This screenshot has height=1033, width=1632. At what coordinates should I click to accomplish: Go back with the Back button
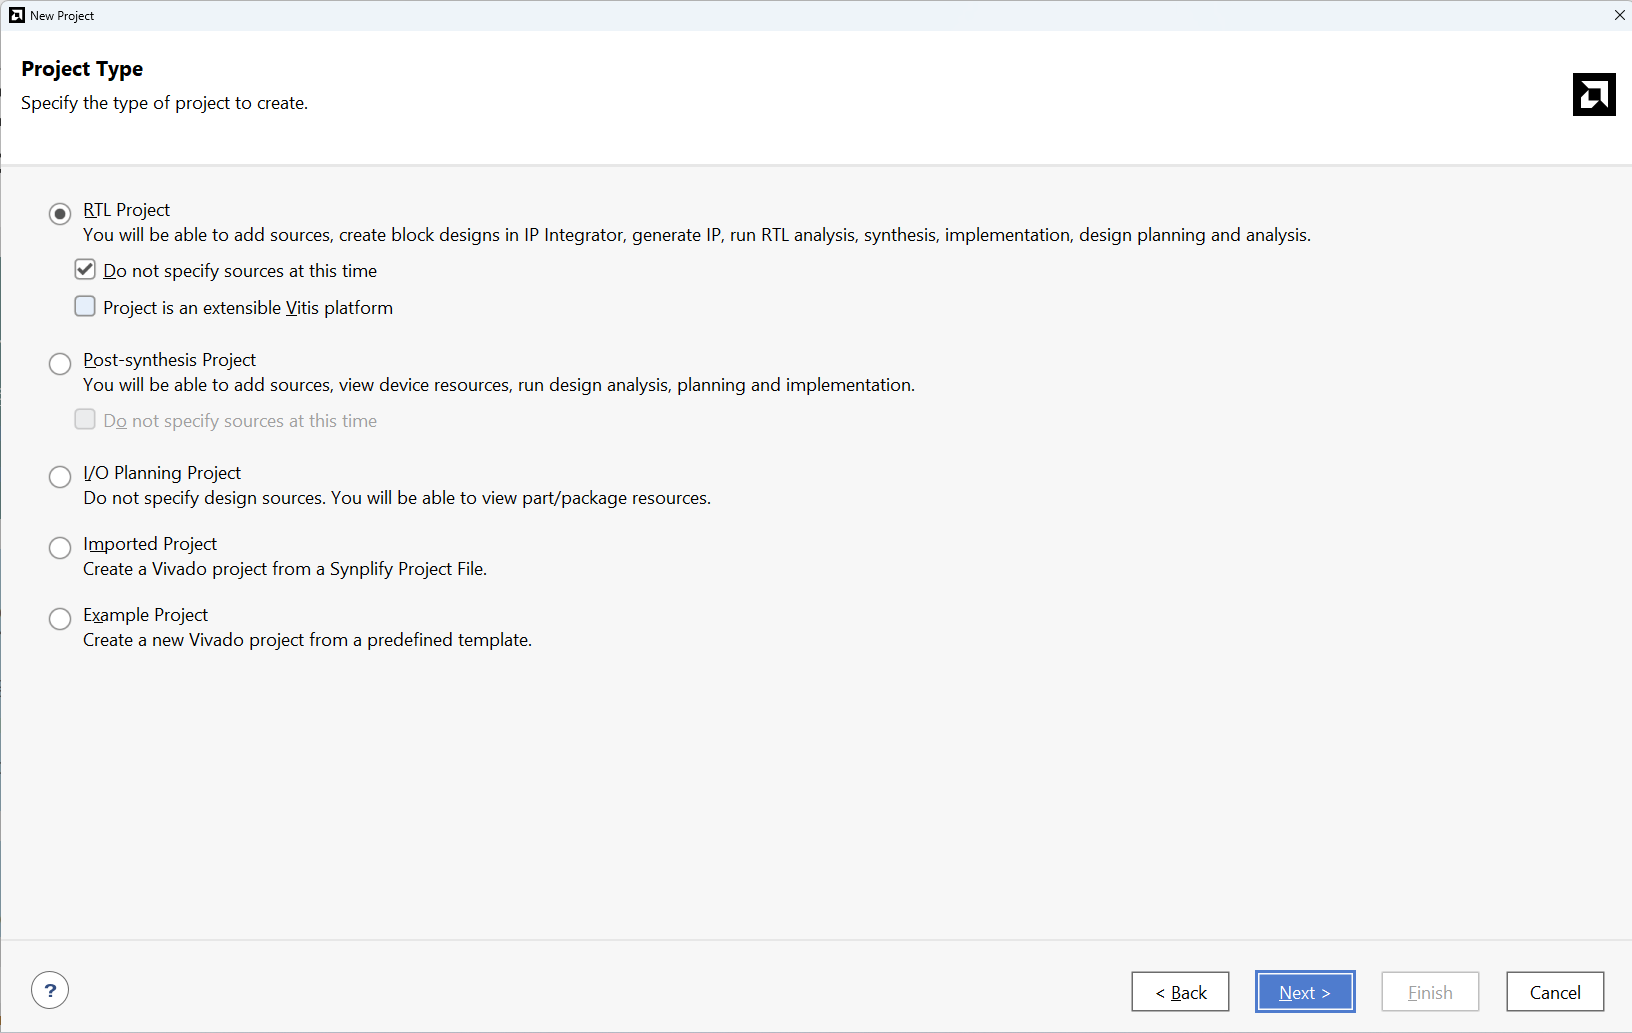click(x=1180, y=992)
